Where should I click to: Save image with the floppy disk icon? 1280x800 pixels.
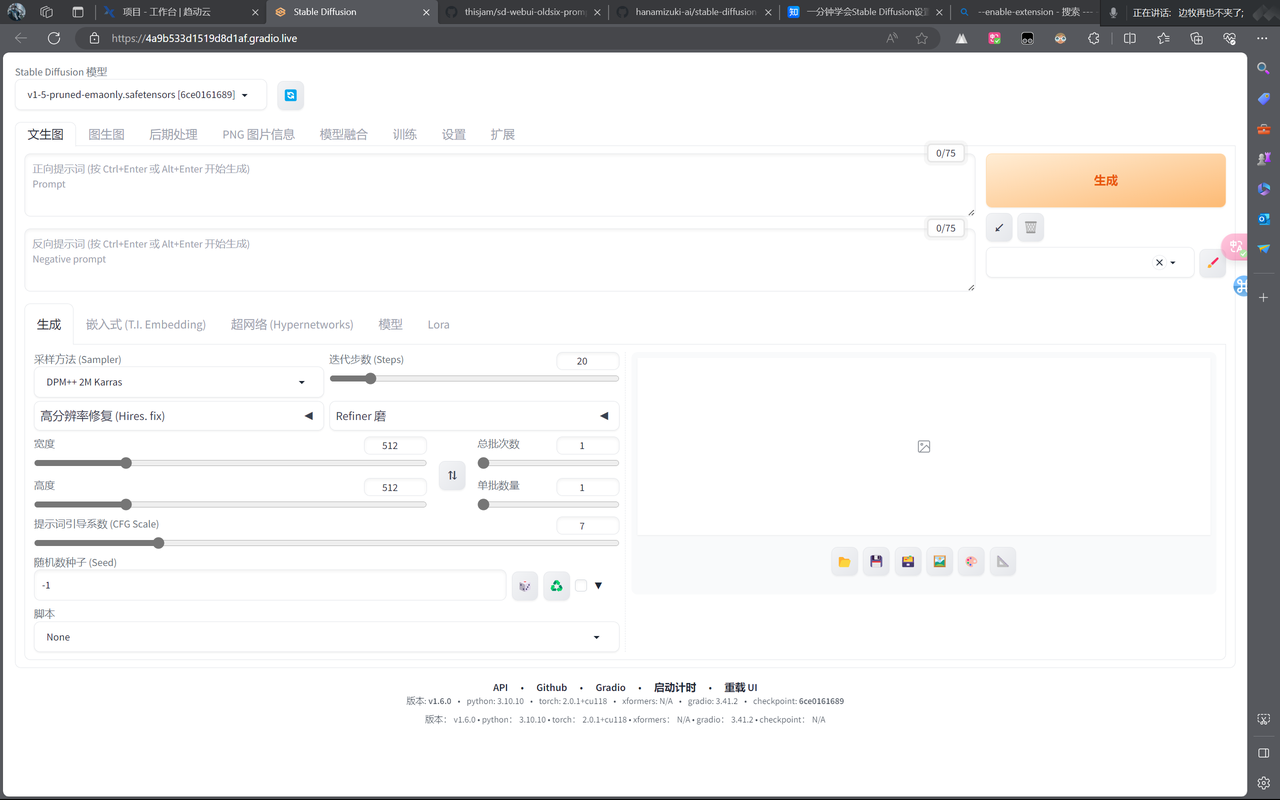[x=876, y=562]
